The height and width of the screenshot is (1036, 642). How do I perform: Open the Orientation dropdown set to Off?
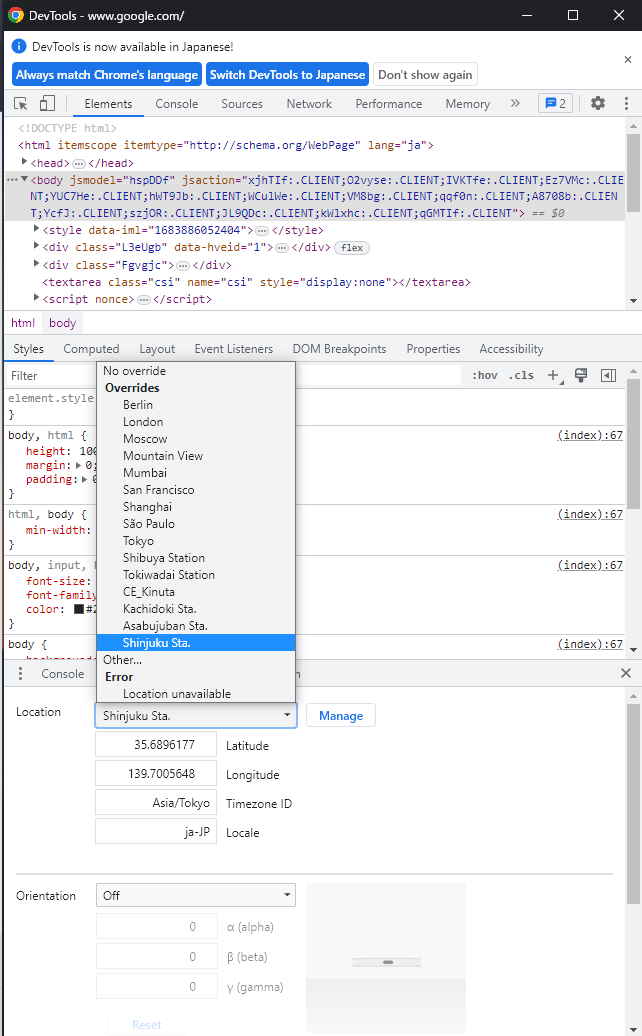point(196,895)
